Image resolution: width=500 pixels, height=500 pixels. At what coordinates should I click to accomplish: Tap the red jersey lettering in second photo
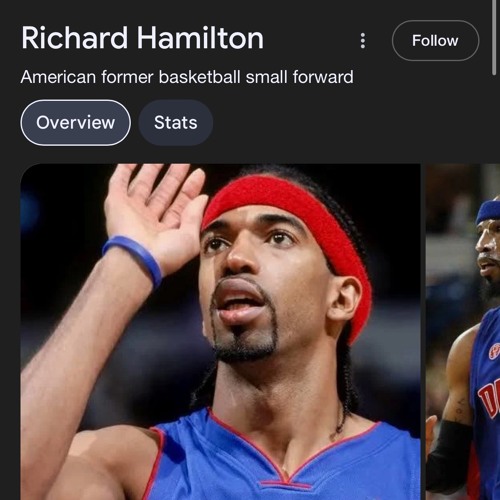point(490,398)
